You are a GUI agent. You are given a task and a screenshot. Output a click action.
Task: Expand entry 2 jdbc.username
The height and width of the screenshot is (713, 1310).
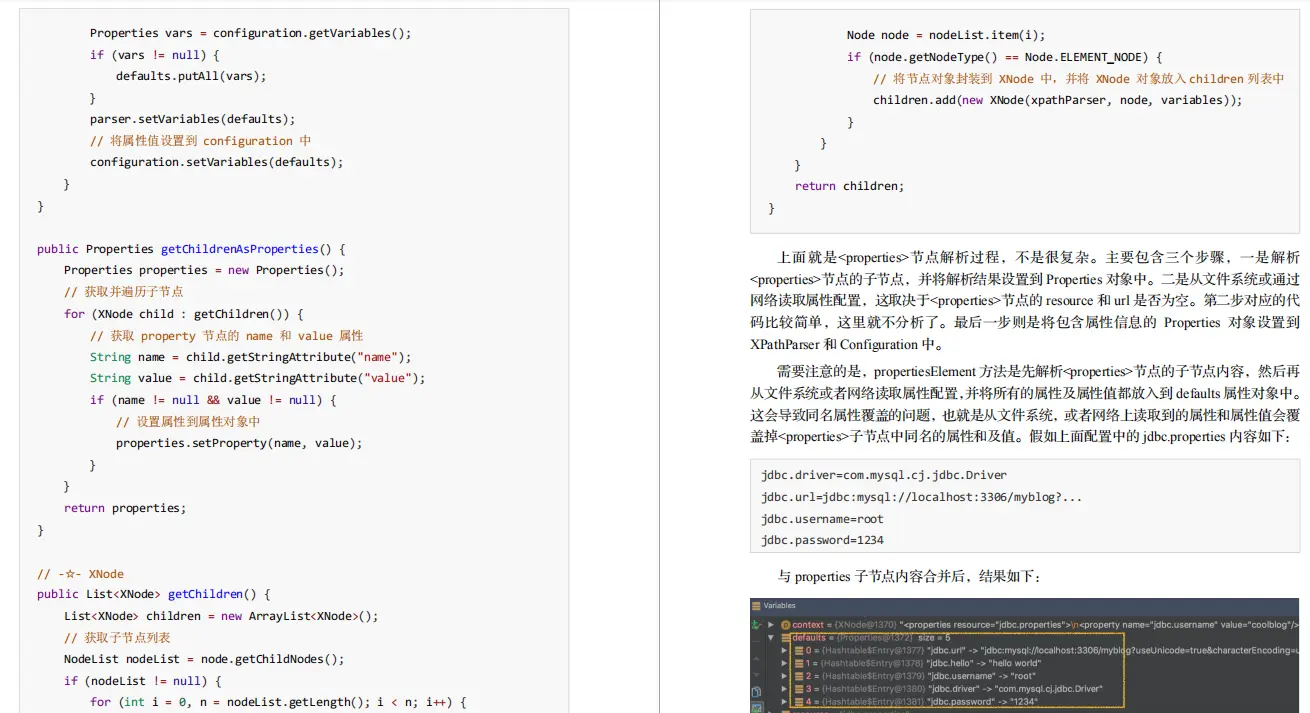(x=784, y=676)
